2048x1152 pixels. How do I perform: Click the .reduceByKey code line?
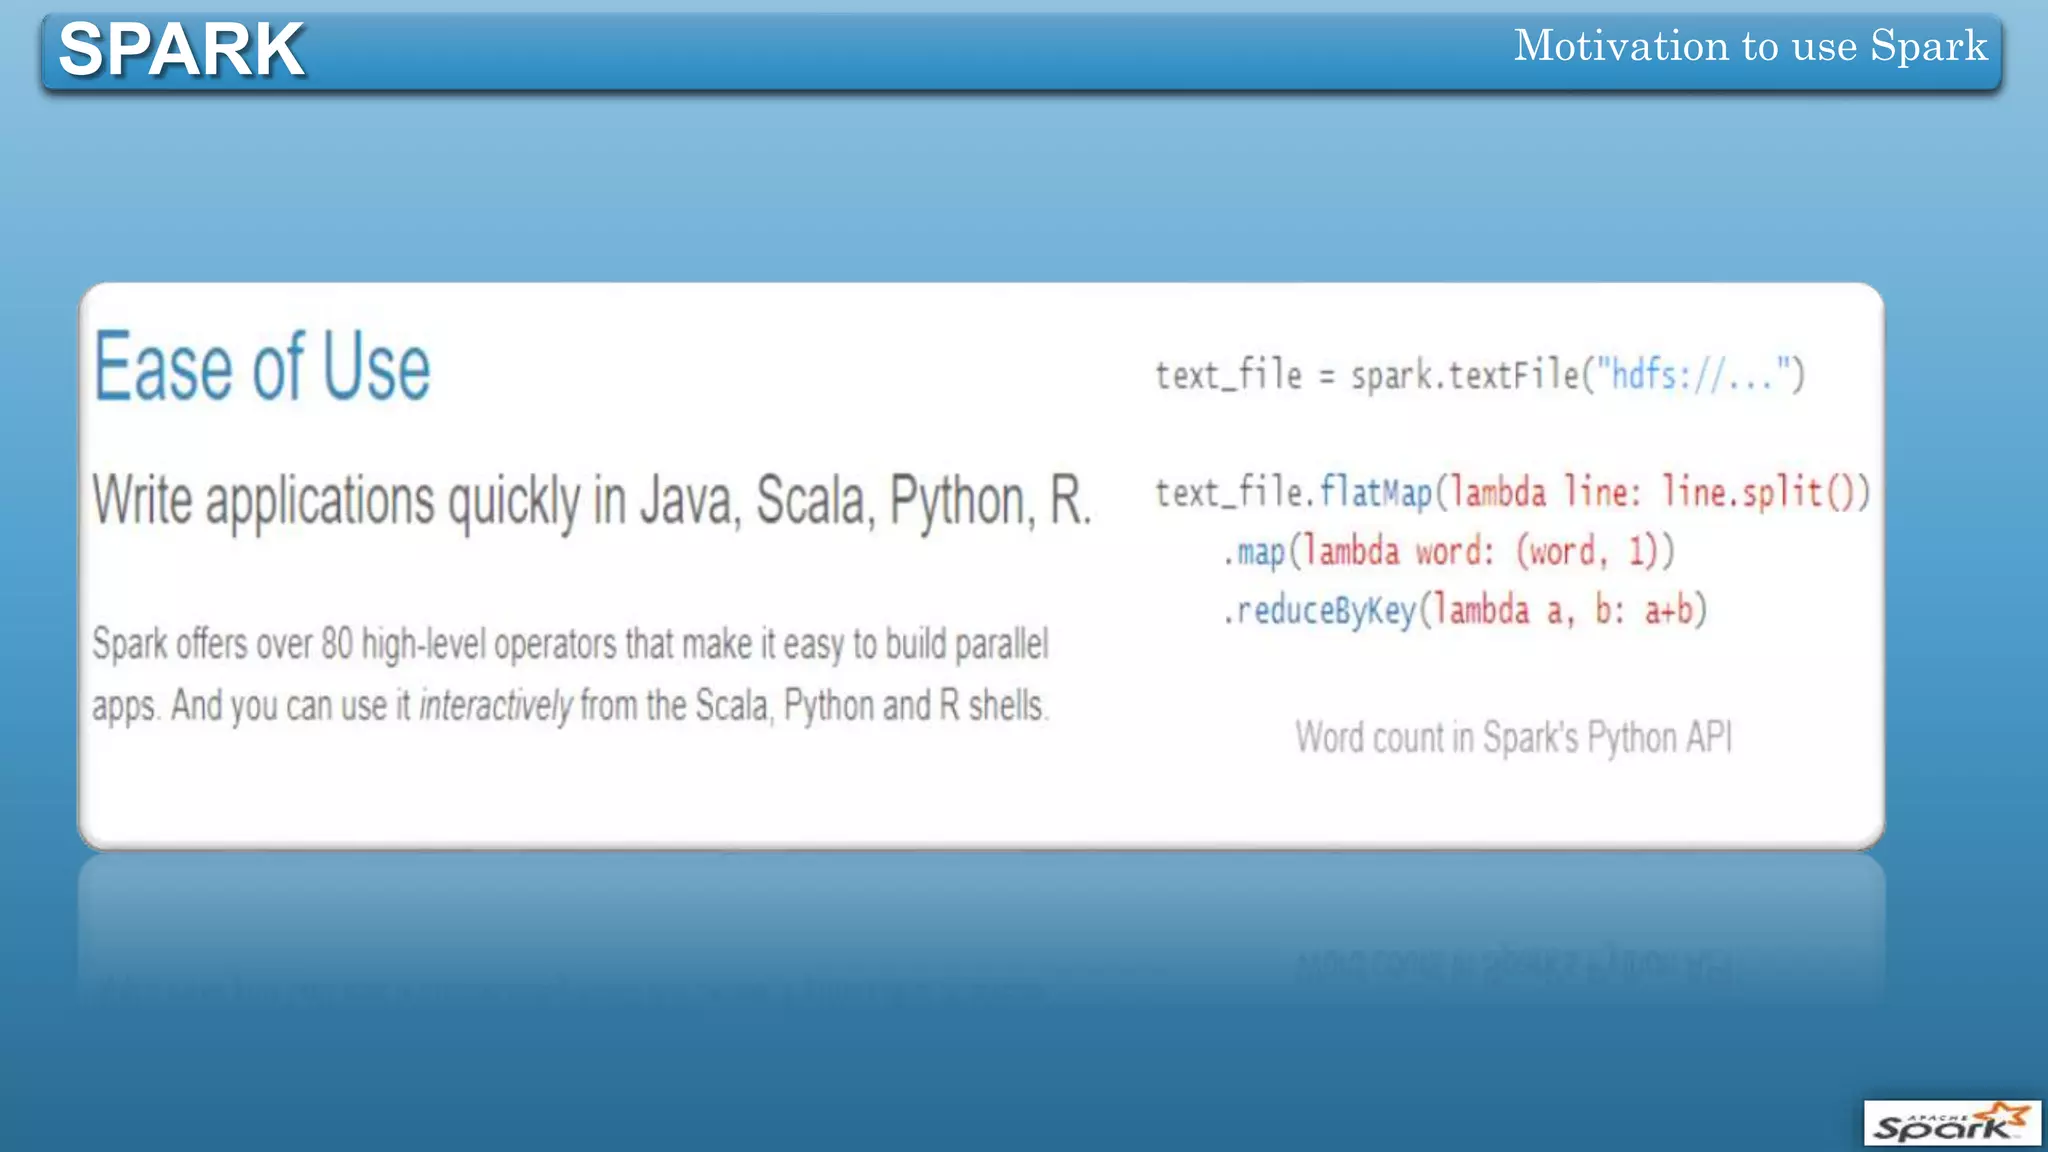[x=1464, y=610]
